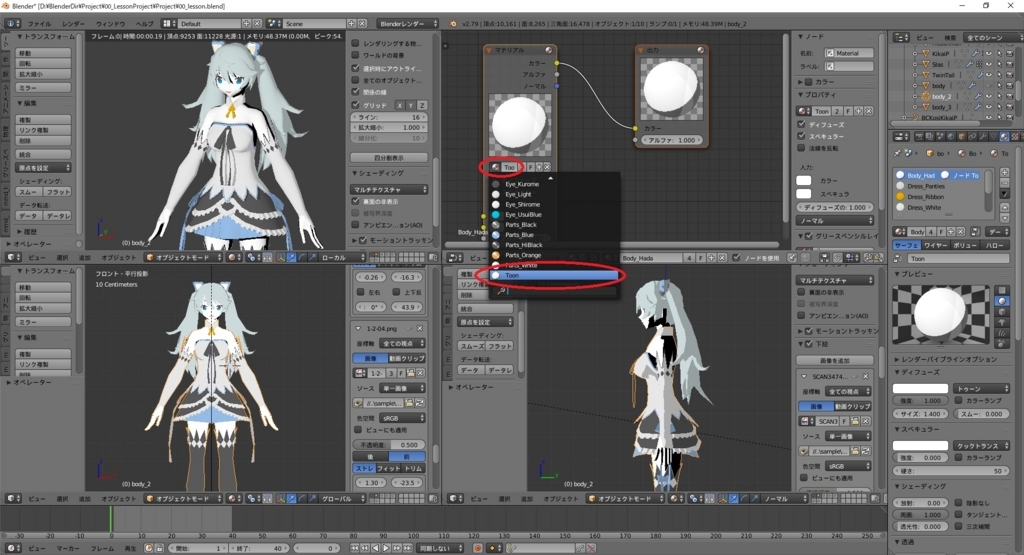This screenshot has width=1024, height=555.
Task: Toggle グリッド floor checkbox
Action: click(x=356, y=104)
